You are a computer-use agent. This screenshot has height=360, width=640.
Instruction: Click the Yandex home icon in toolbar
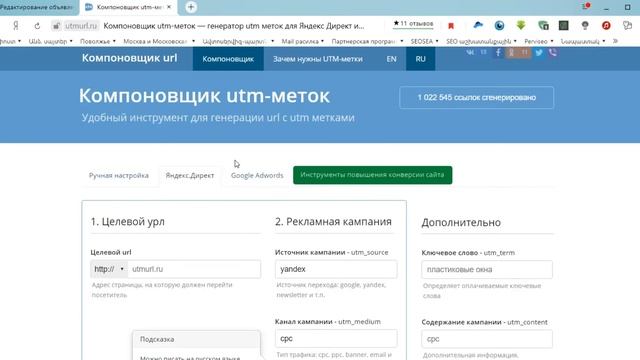click(x=16, y=26)
